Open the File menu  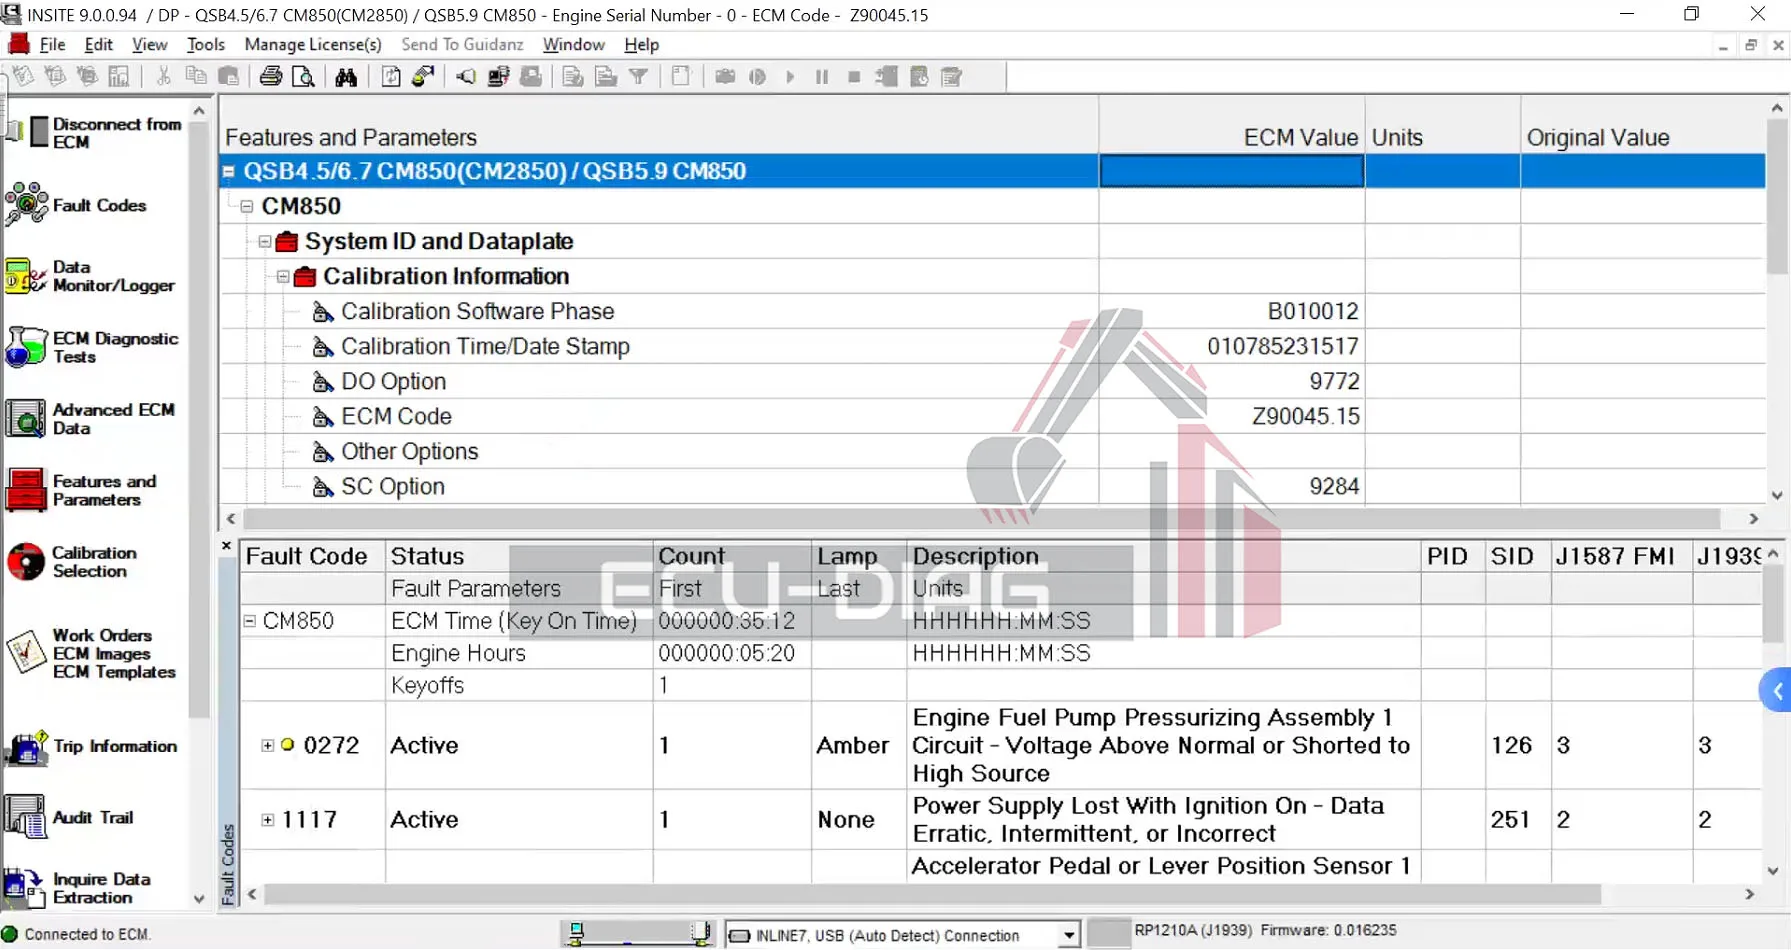point(52,45)
